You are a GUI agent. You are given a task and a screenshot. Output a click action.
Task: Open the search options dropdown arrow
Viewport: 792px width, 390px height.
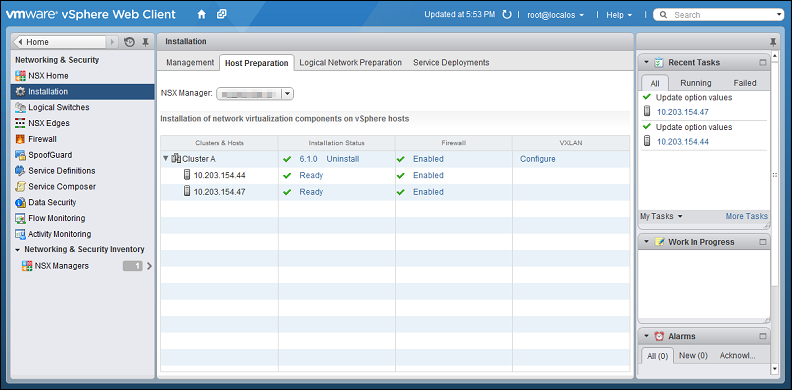780,15
